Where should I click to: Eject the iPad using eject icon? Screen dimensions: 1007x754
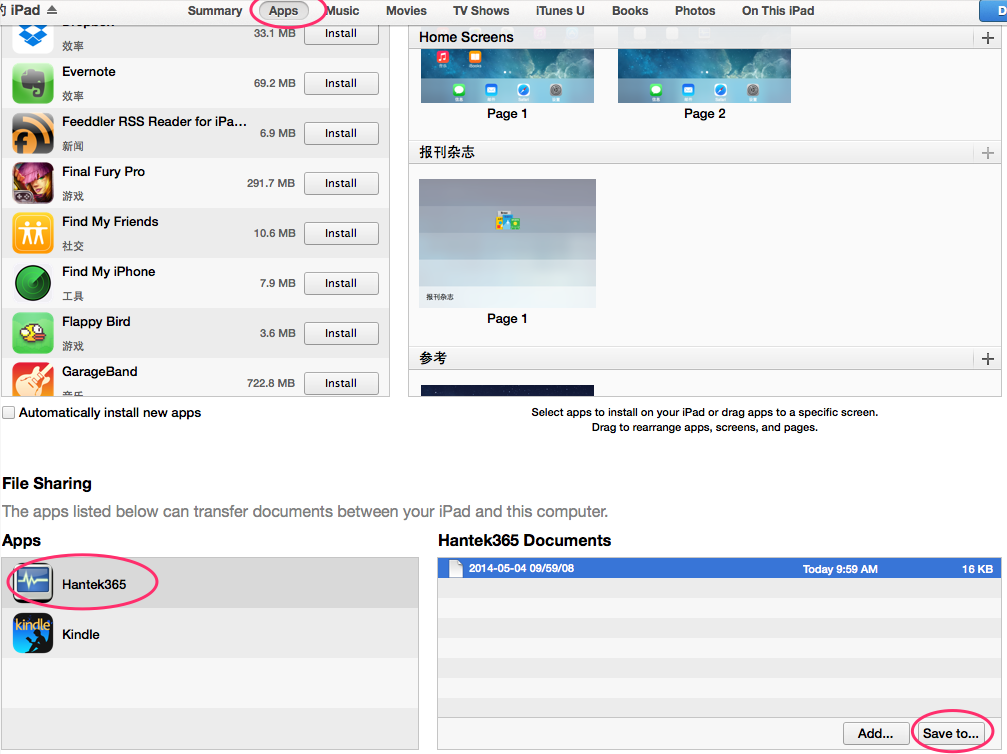52,10
